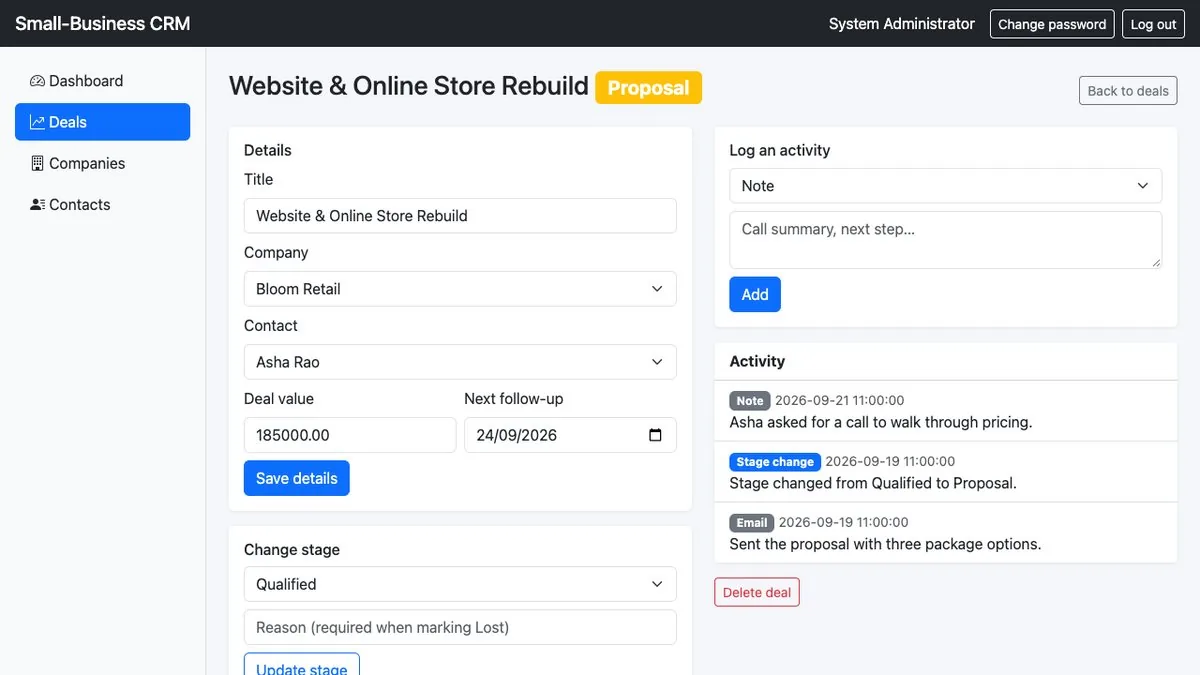Click the Stage change badge in Activity
The image size is (1200, 675).
point(775,461)
